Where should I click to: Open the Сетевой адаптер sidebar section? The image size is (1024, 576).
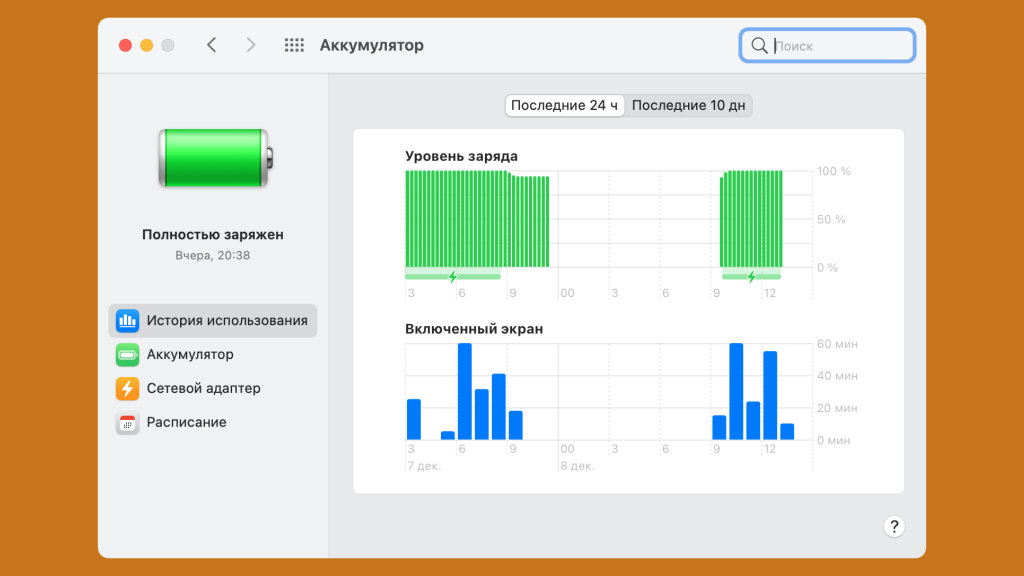tap(213, 389)
